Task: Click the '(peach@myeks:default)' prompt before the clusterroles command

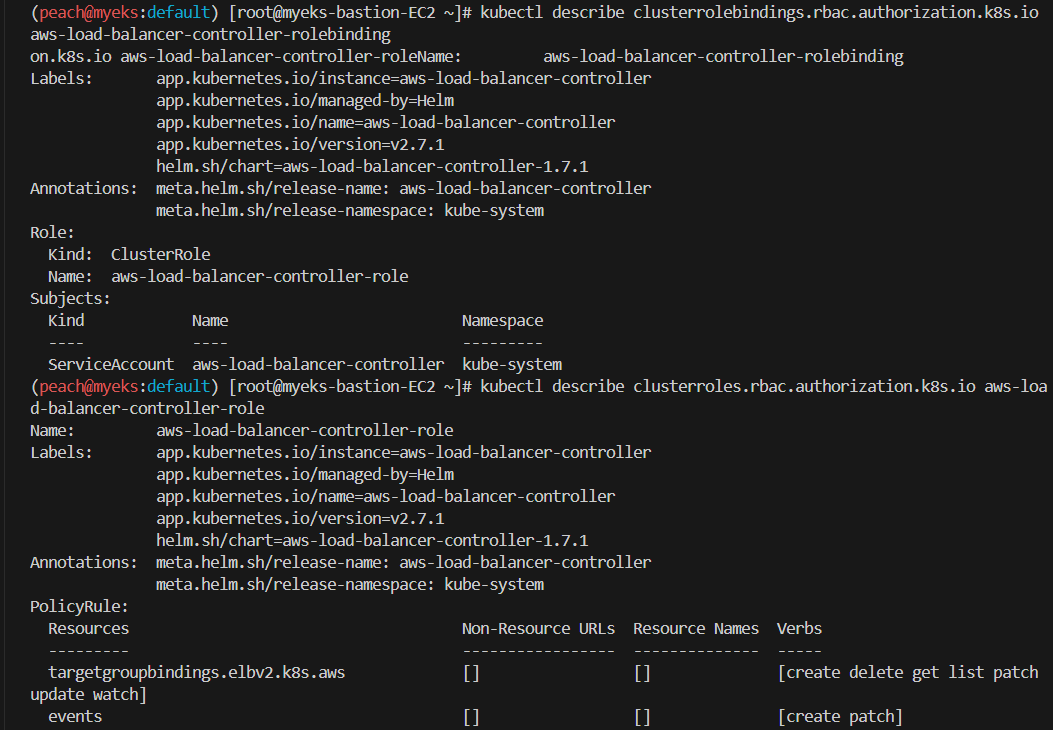Action: [x=125, y=387]
